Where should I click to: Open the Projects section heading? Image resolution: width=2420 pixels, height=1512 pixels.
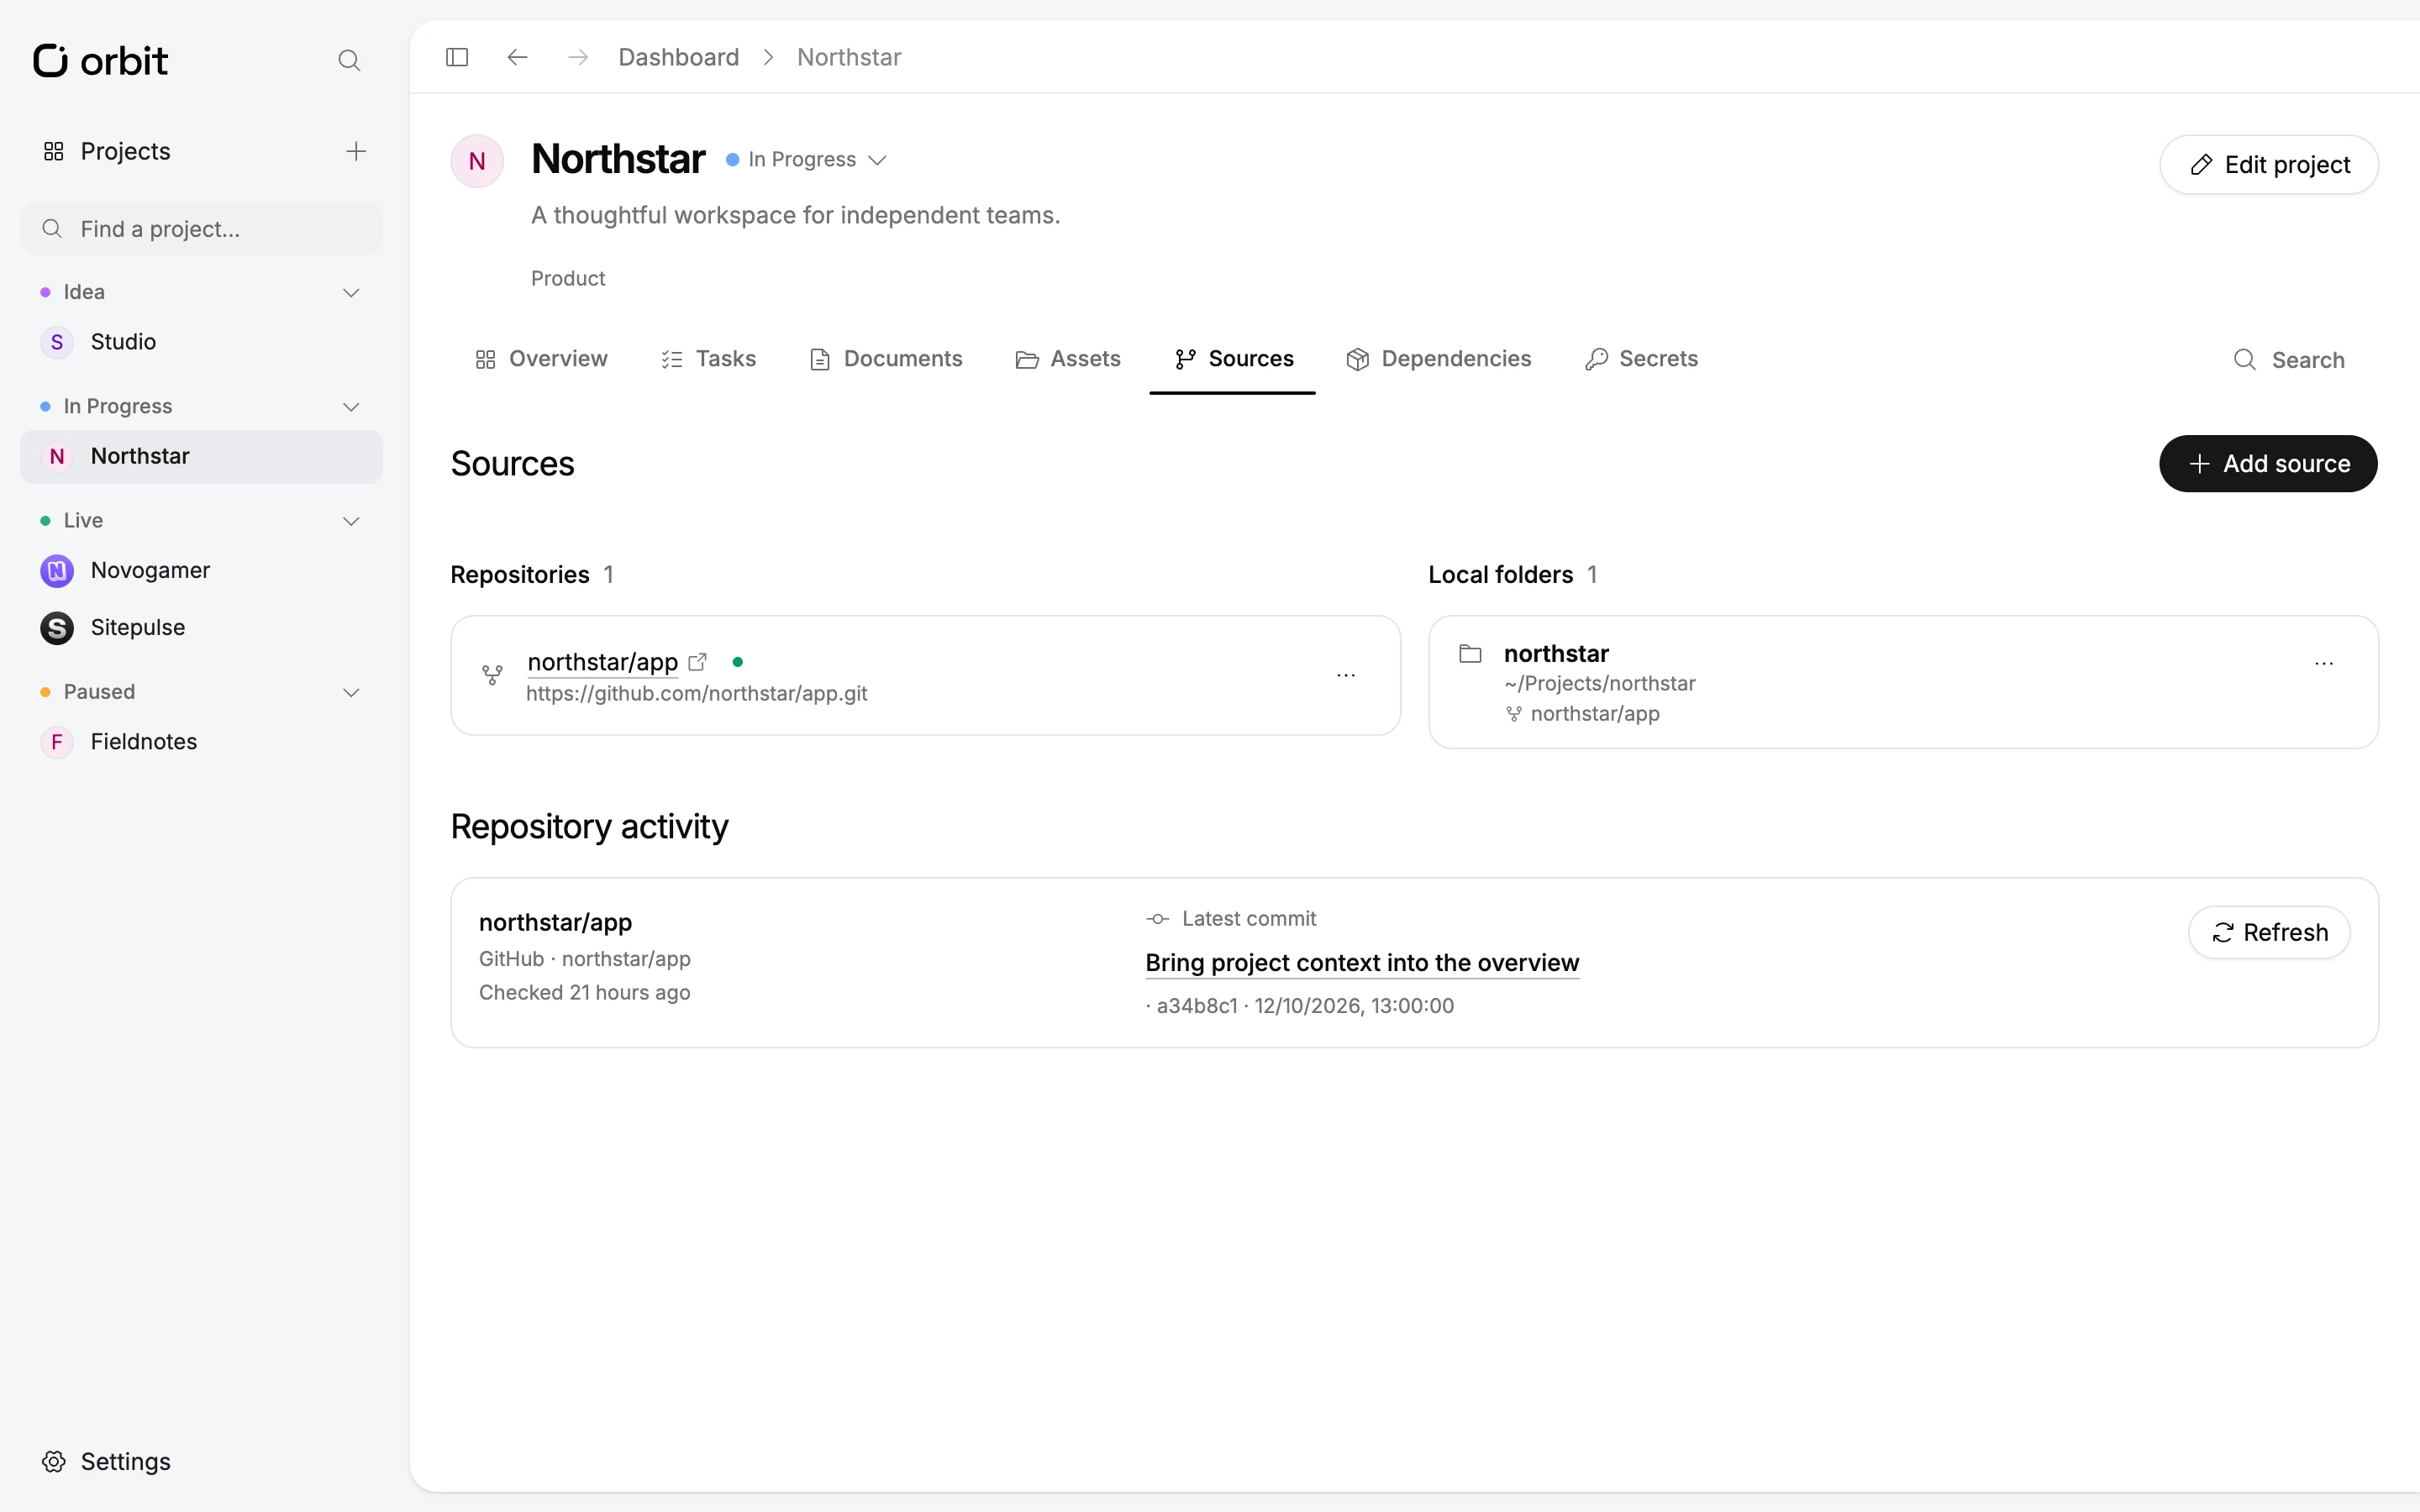[x=106, y=151]
